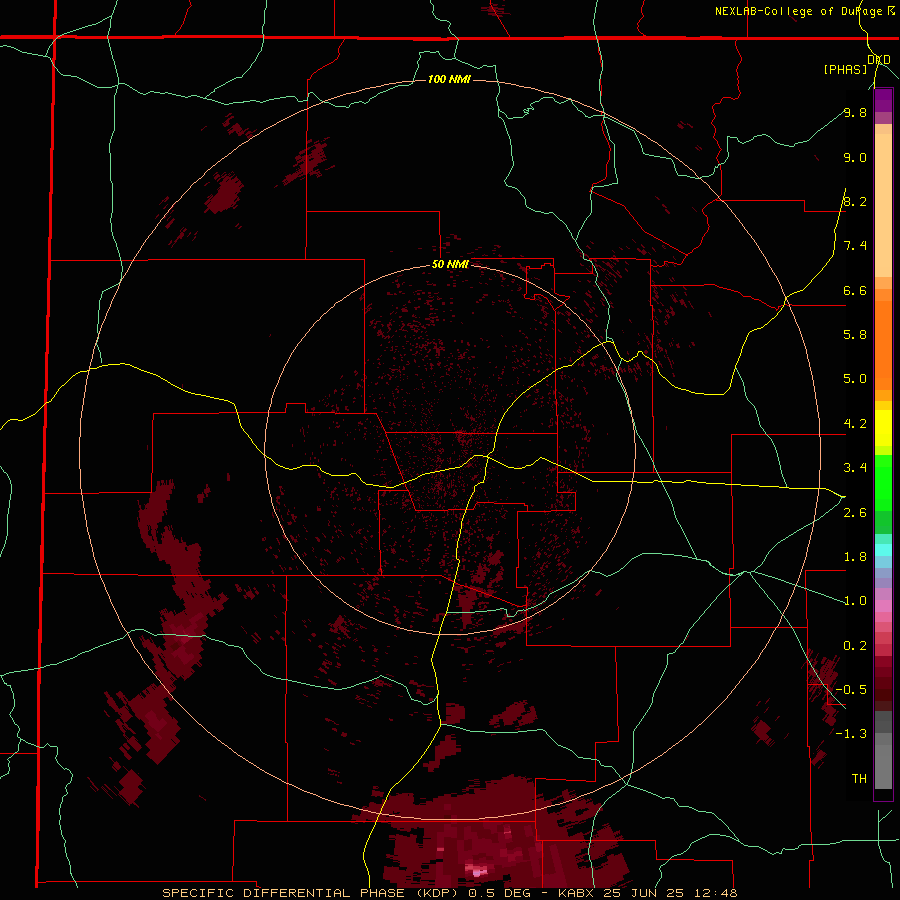Click the -0.5 scale value
The image size is (900, 900).
click(x=851, y=690)
